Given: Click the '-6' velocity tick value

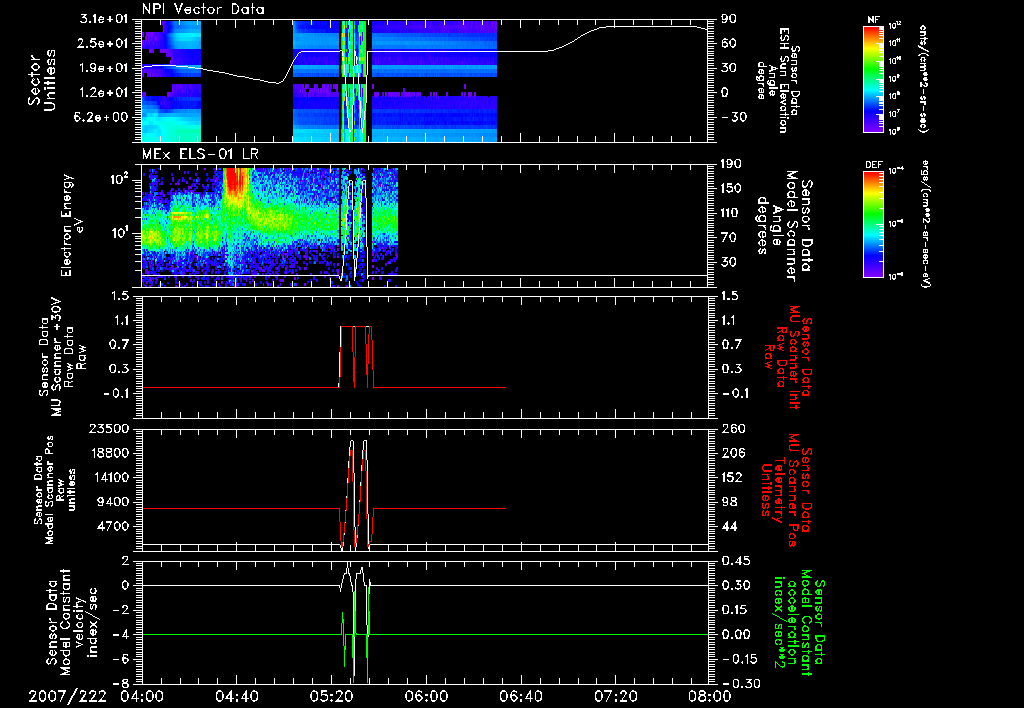Looking at the screenshot, I should [122, 659].
